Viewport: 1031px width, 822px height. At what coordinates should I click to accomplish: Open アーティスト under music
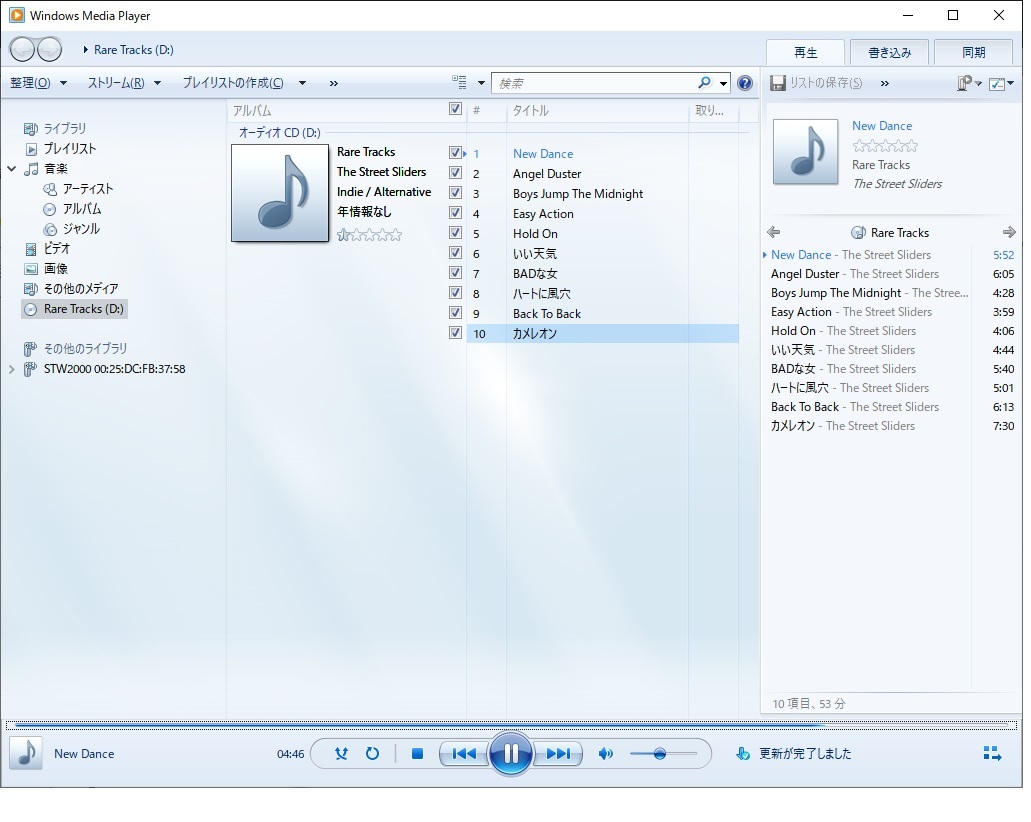(88, 189)
